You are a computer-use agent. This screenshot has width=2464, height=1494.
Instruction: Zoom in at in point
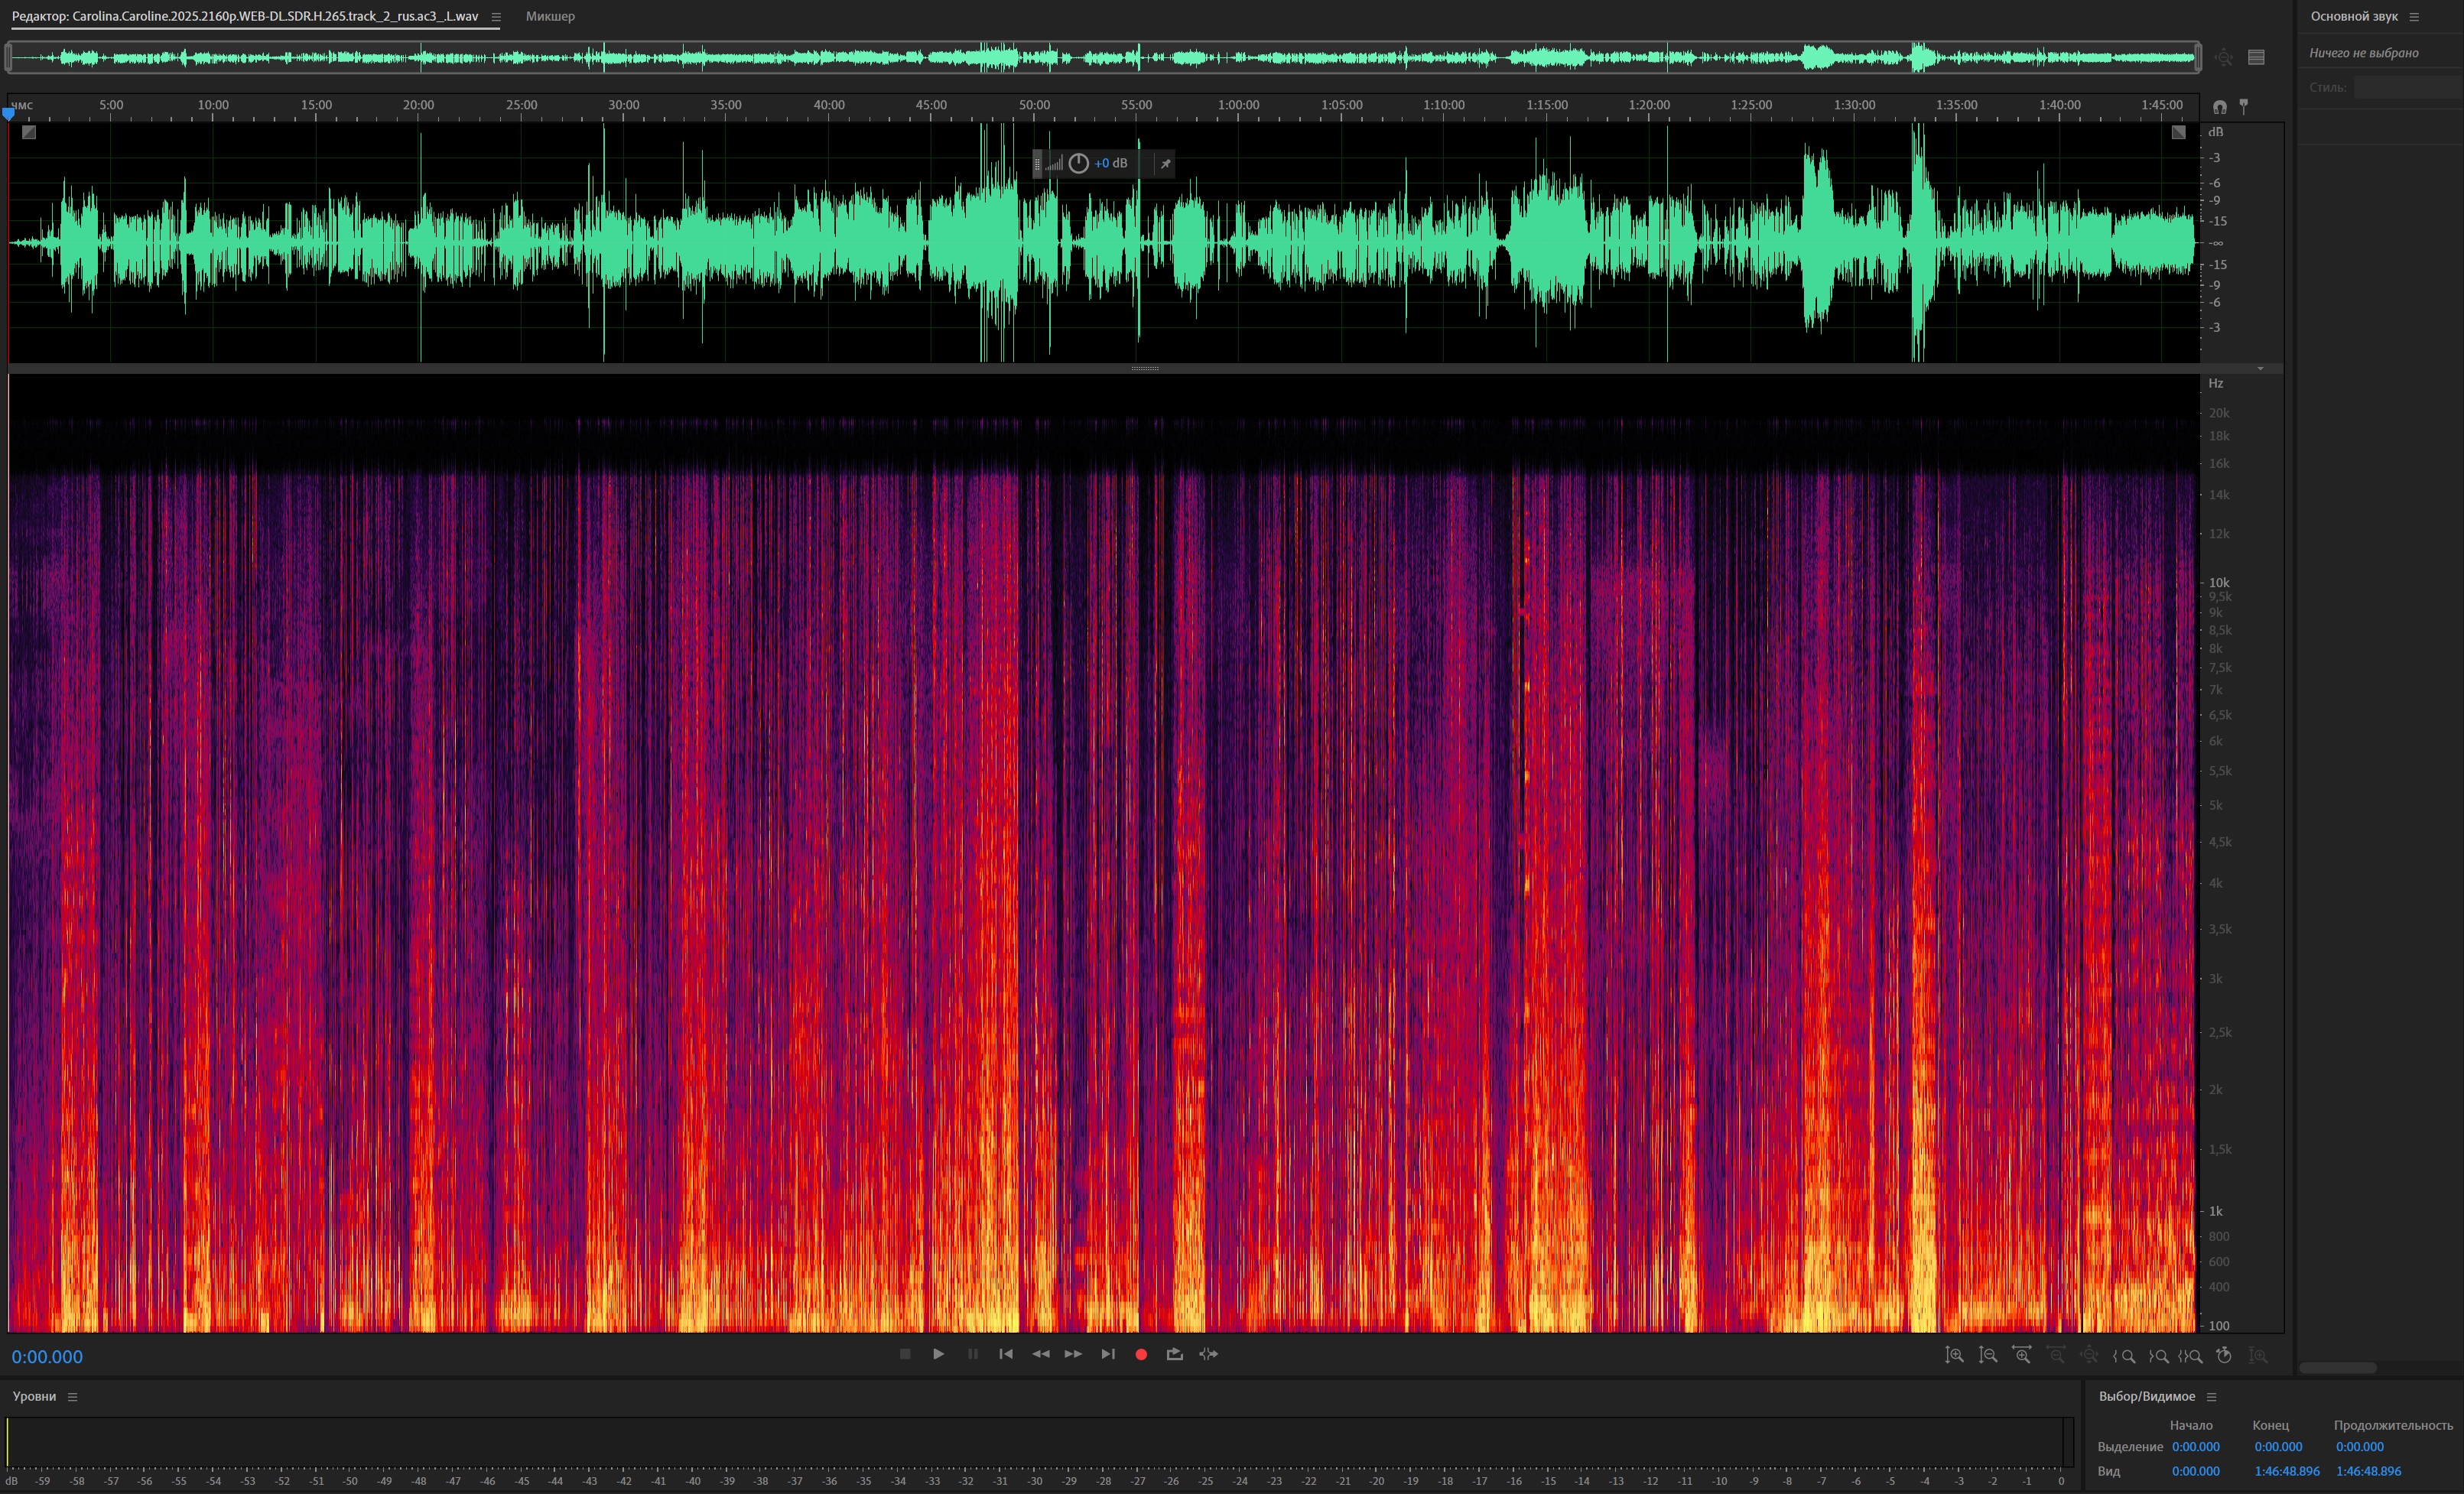tap(2124, 1356)
